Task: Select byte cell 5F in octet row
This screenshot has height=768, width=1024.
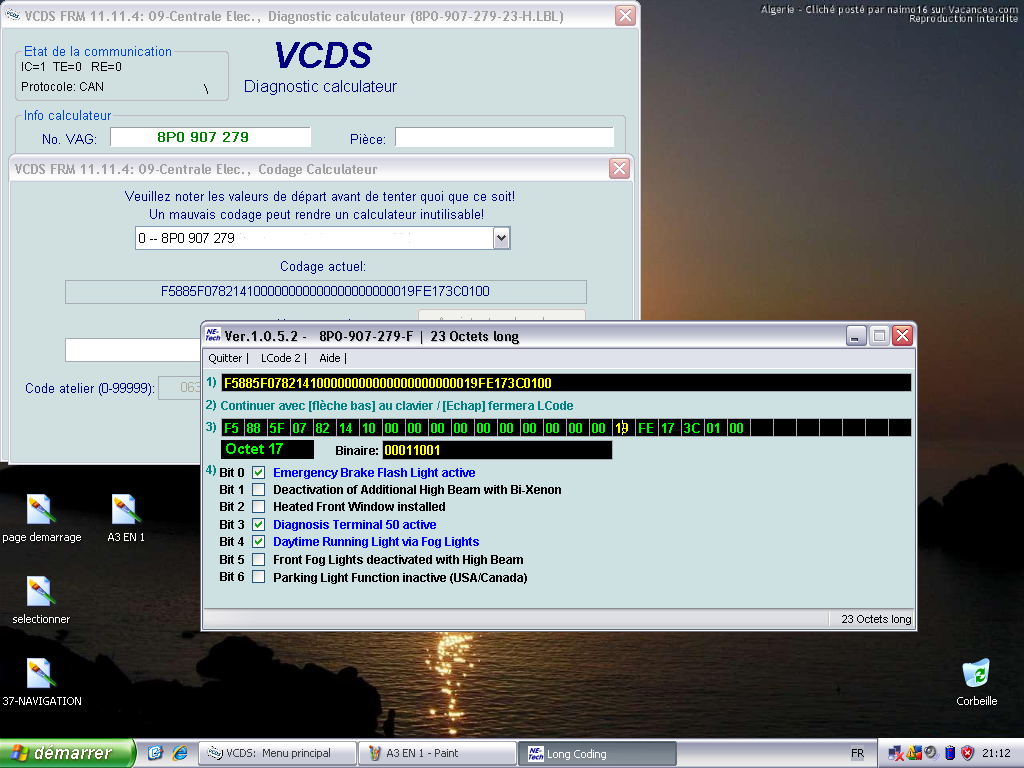Action: click(278, 428)
